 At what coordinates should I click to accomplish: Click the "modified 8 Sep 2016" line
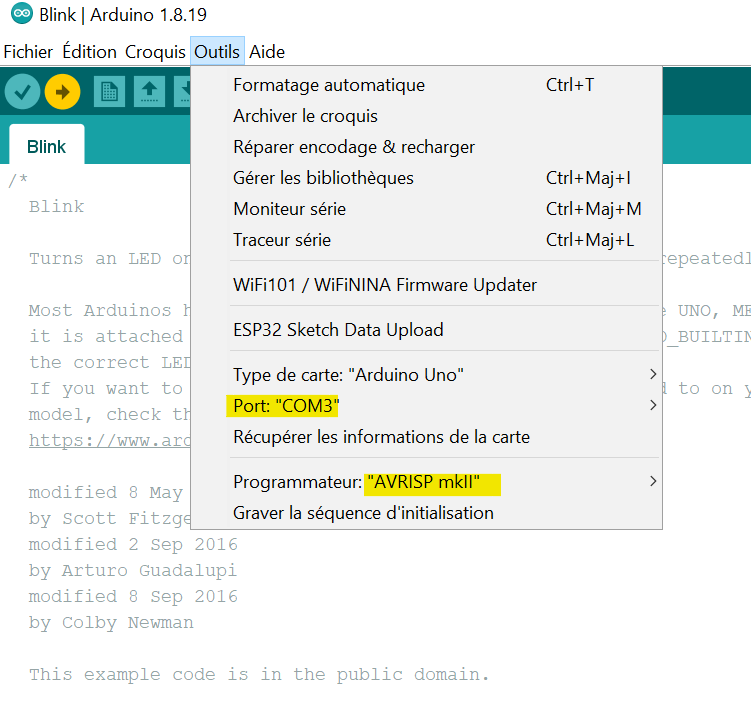133,596
